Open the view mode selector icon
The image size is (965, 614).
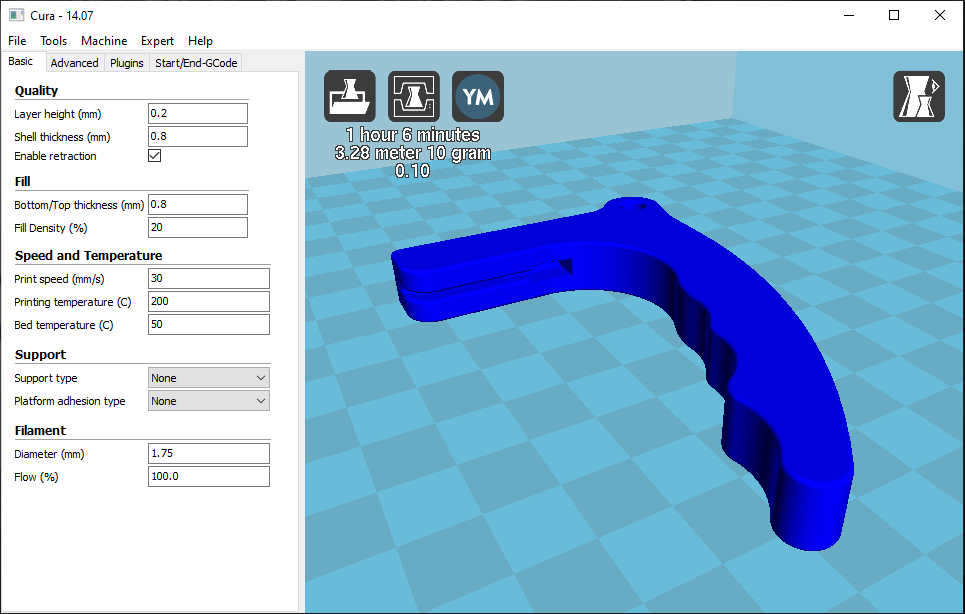click(x=918, y=96)
